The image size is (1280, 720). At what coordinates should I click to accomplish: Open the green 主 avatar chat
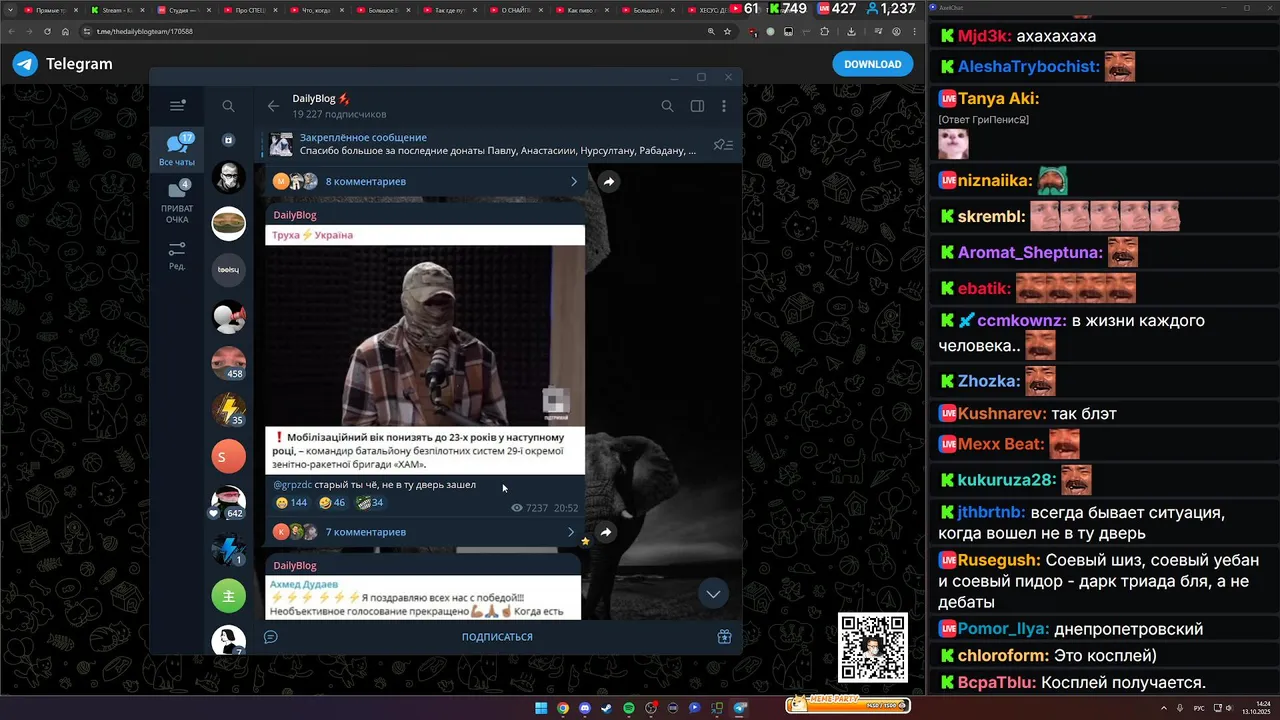tap(229, 595)
